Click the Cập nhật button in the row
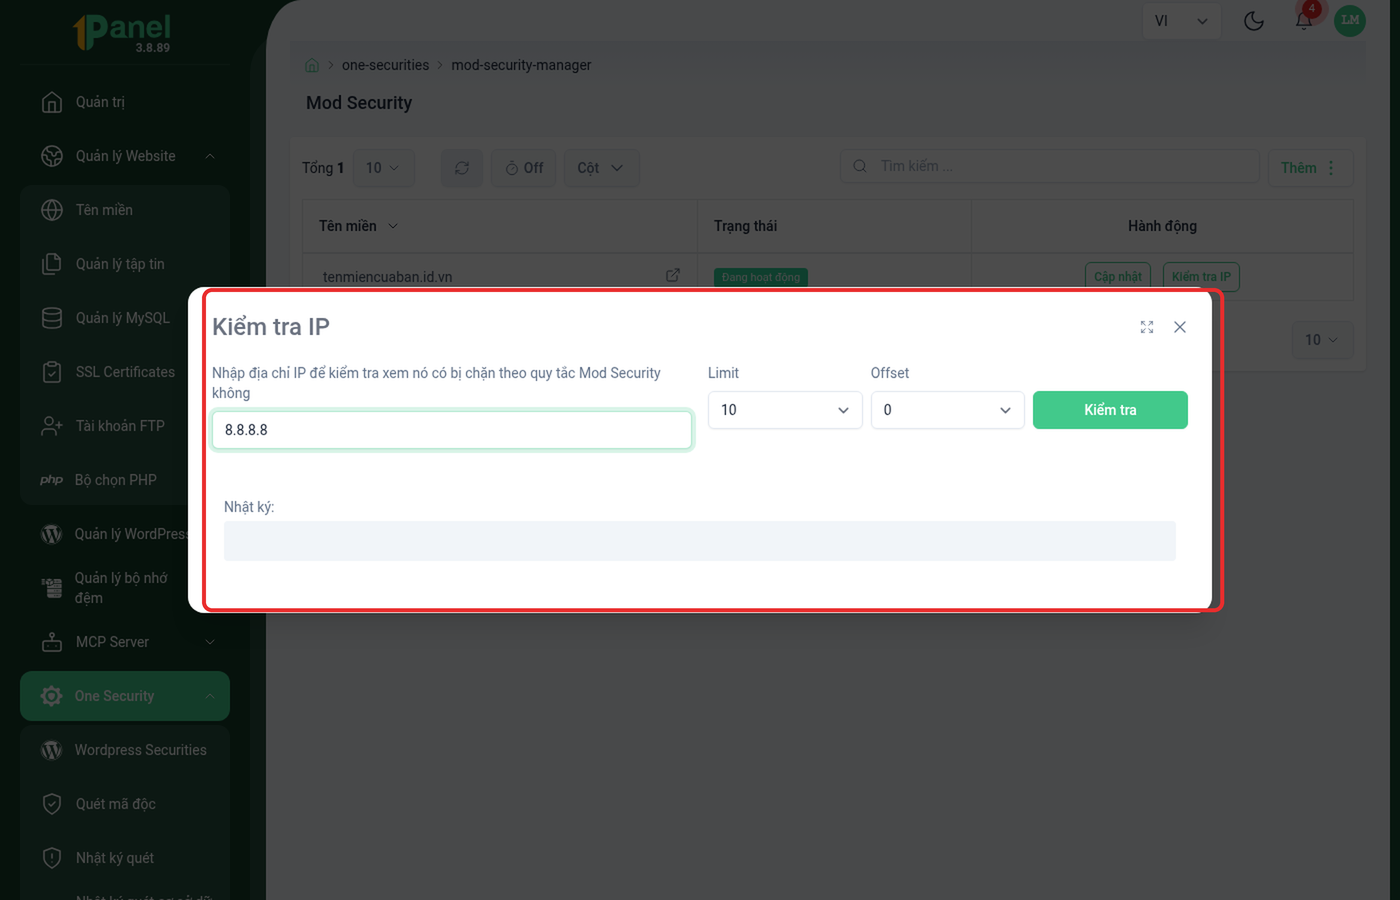1400x900 pixels. 1118,277
